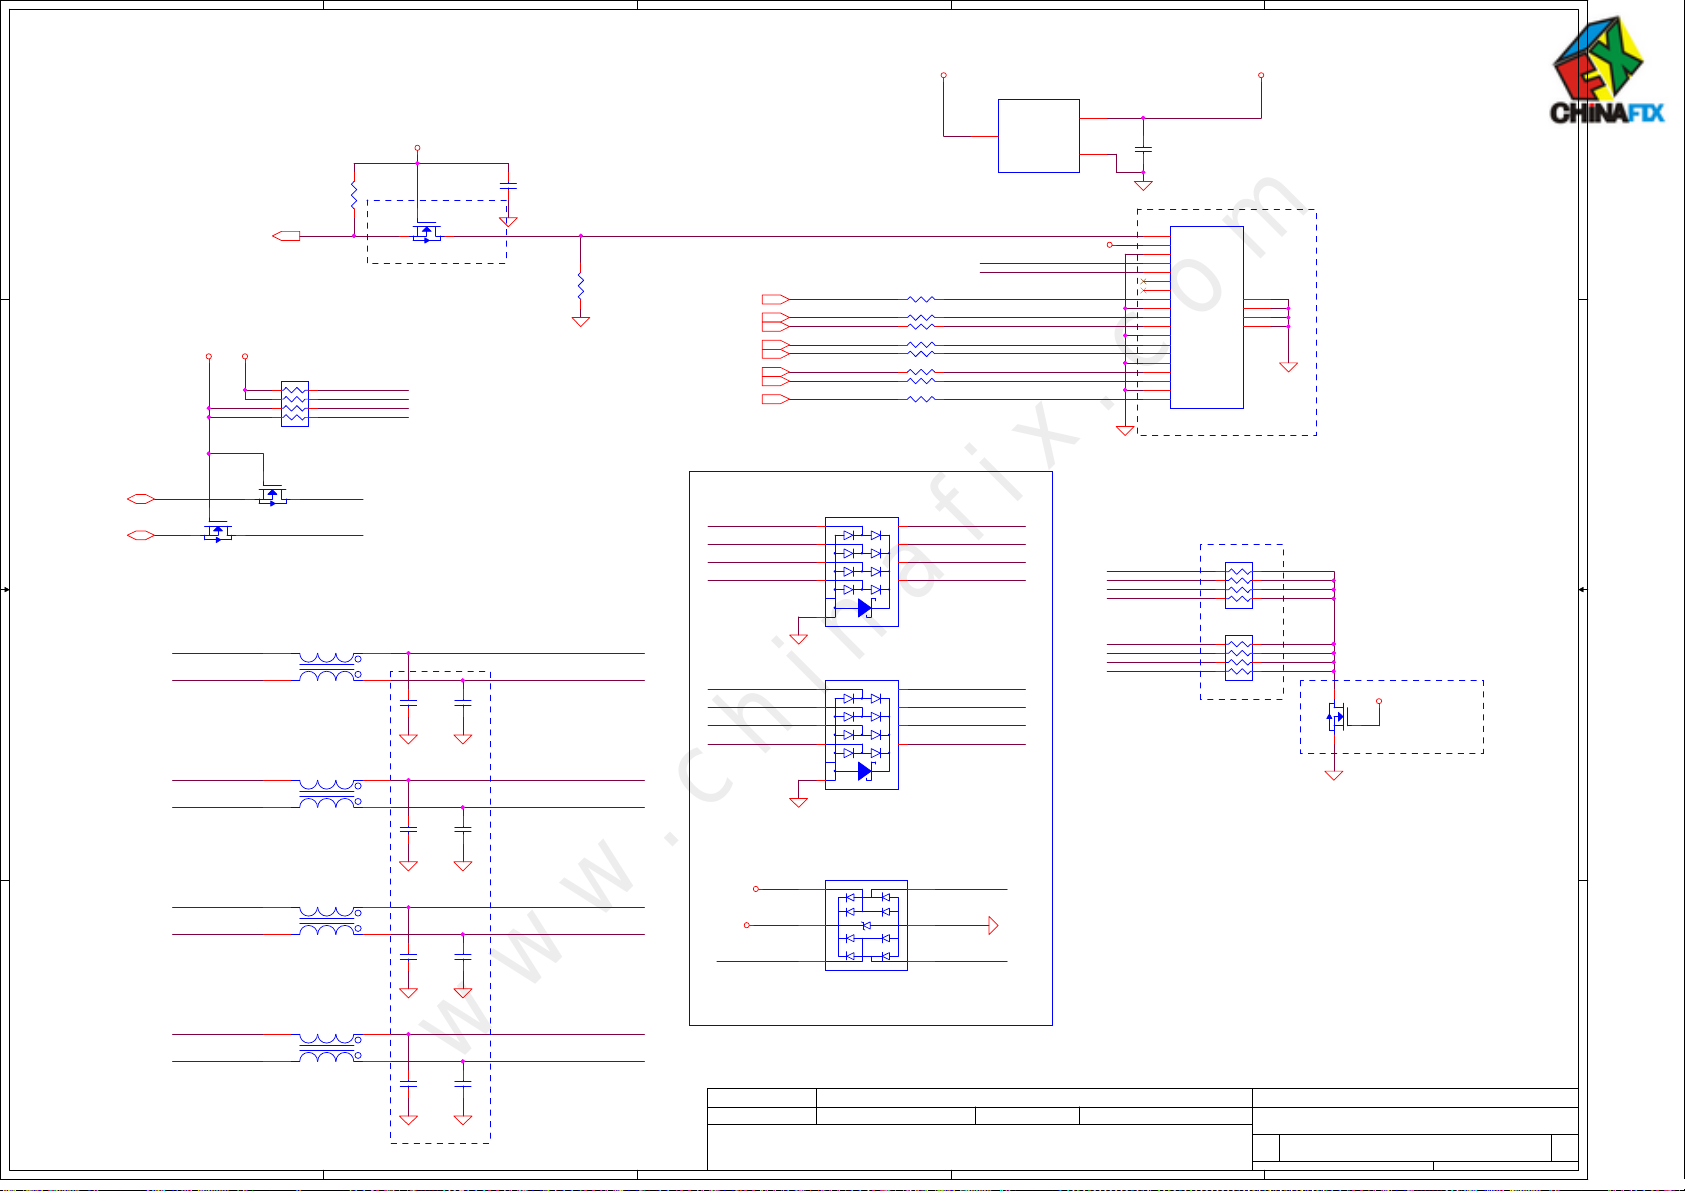Select the middle diode array in blue frame

(861, 735)
